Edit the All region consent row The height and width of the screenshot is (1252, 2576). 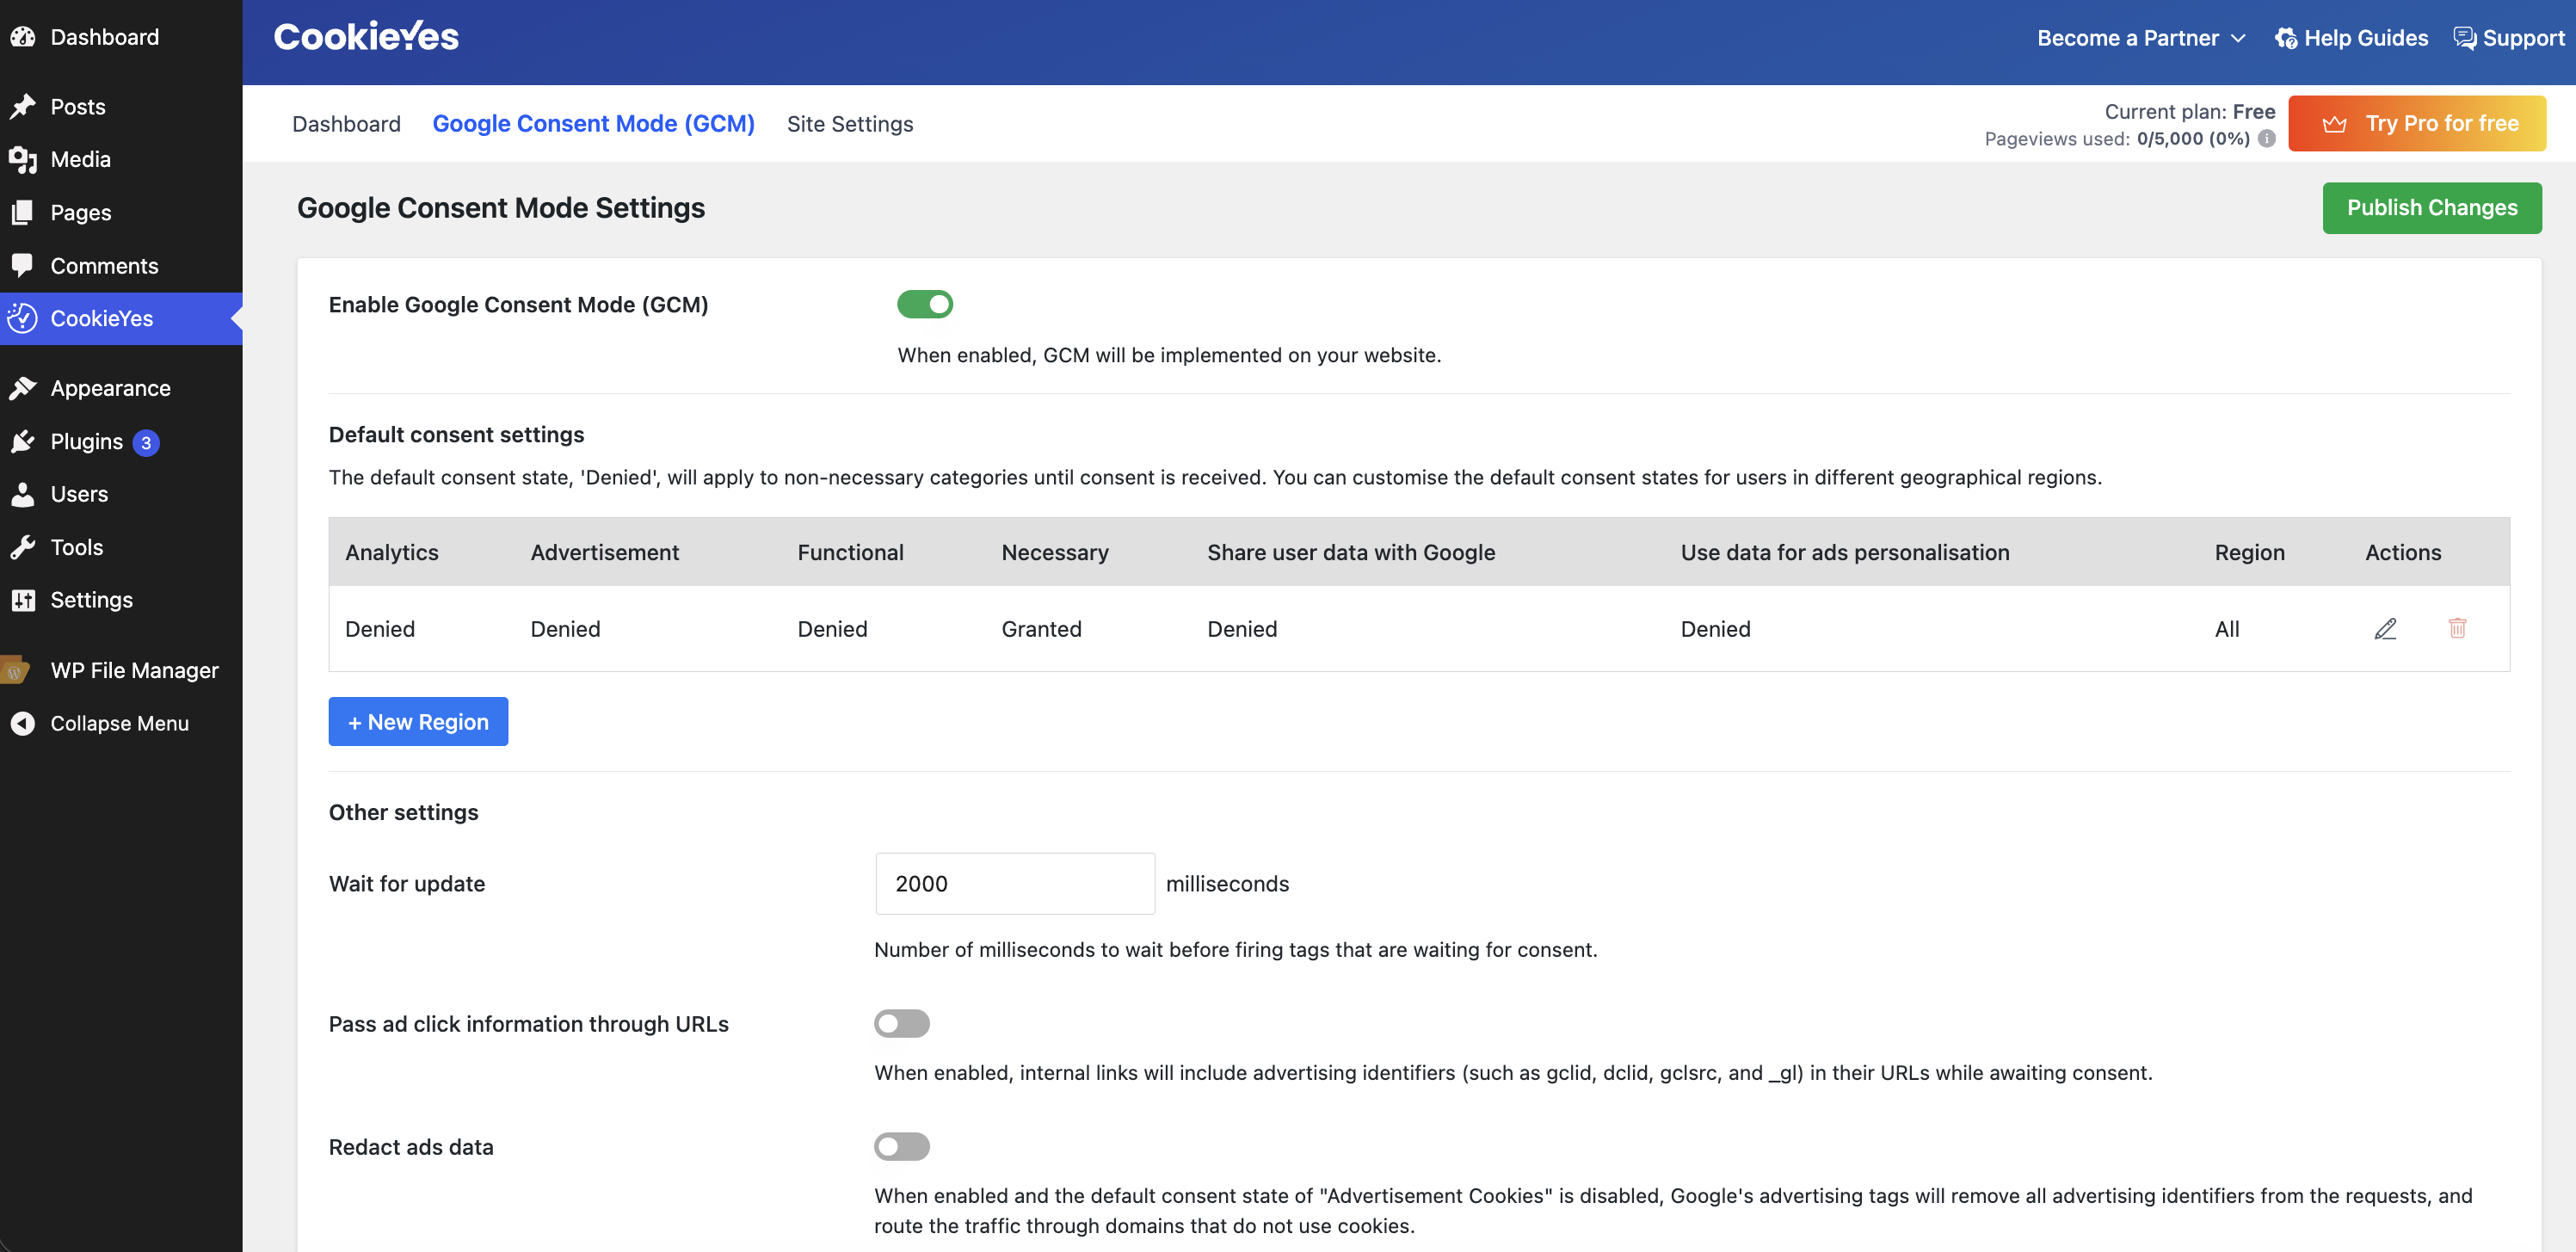pos(2385,628)
